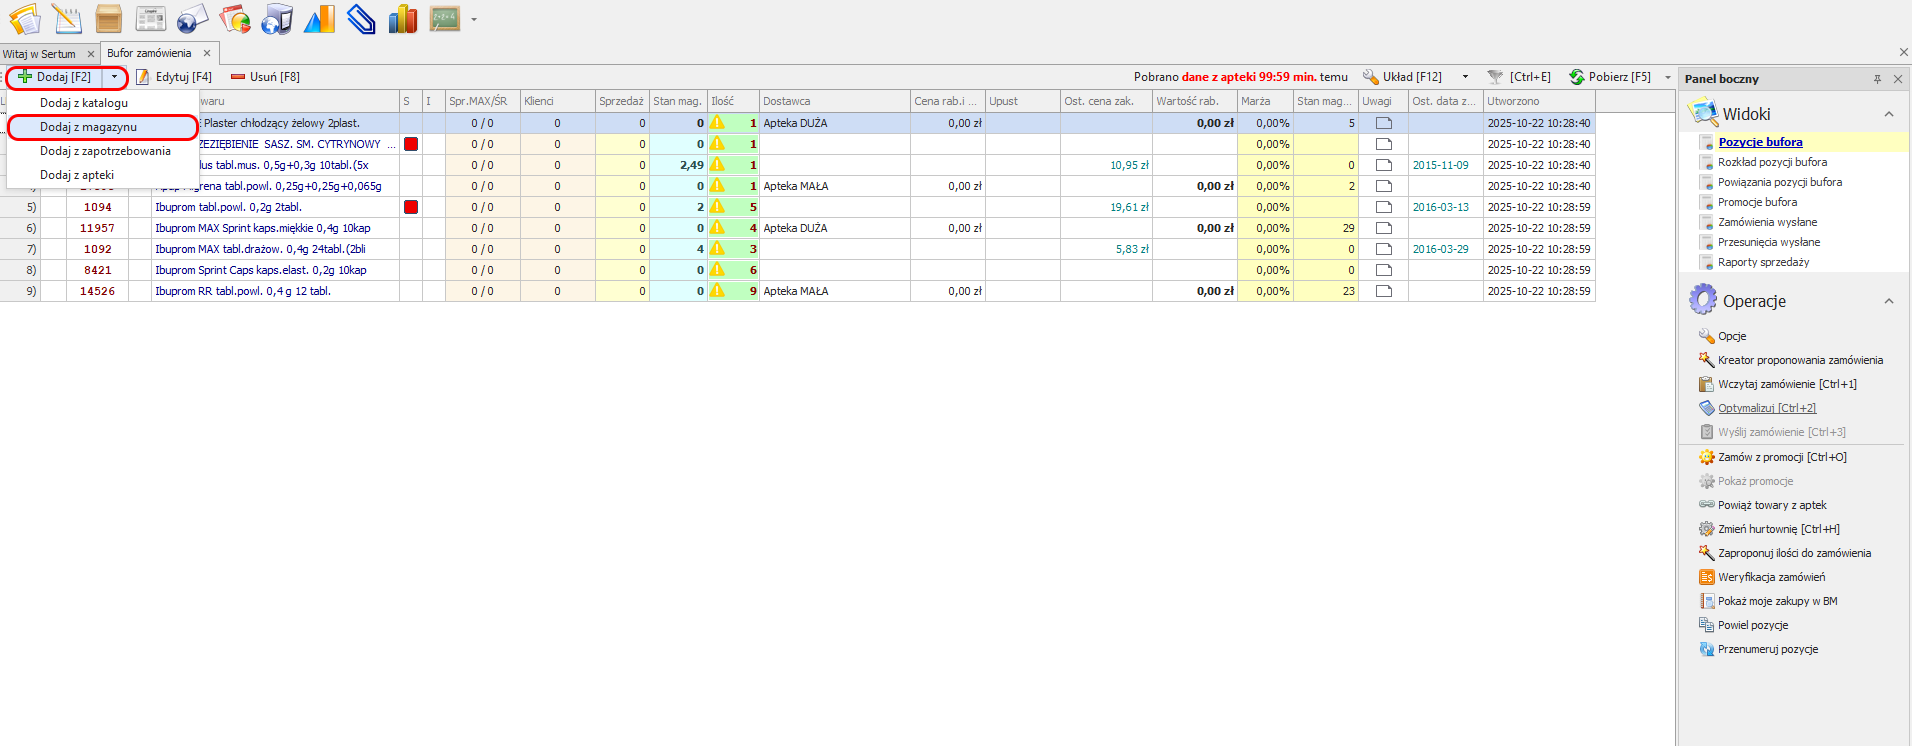Pin the Panel boczny side panel

pyautogui.click(x=1877, y=79)
